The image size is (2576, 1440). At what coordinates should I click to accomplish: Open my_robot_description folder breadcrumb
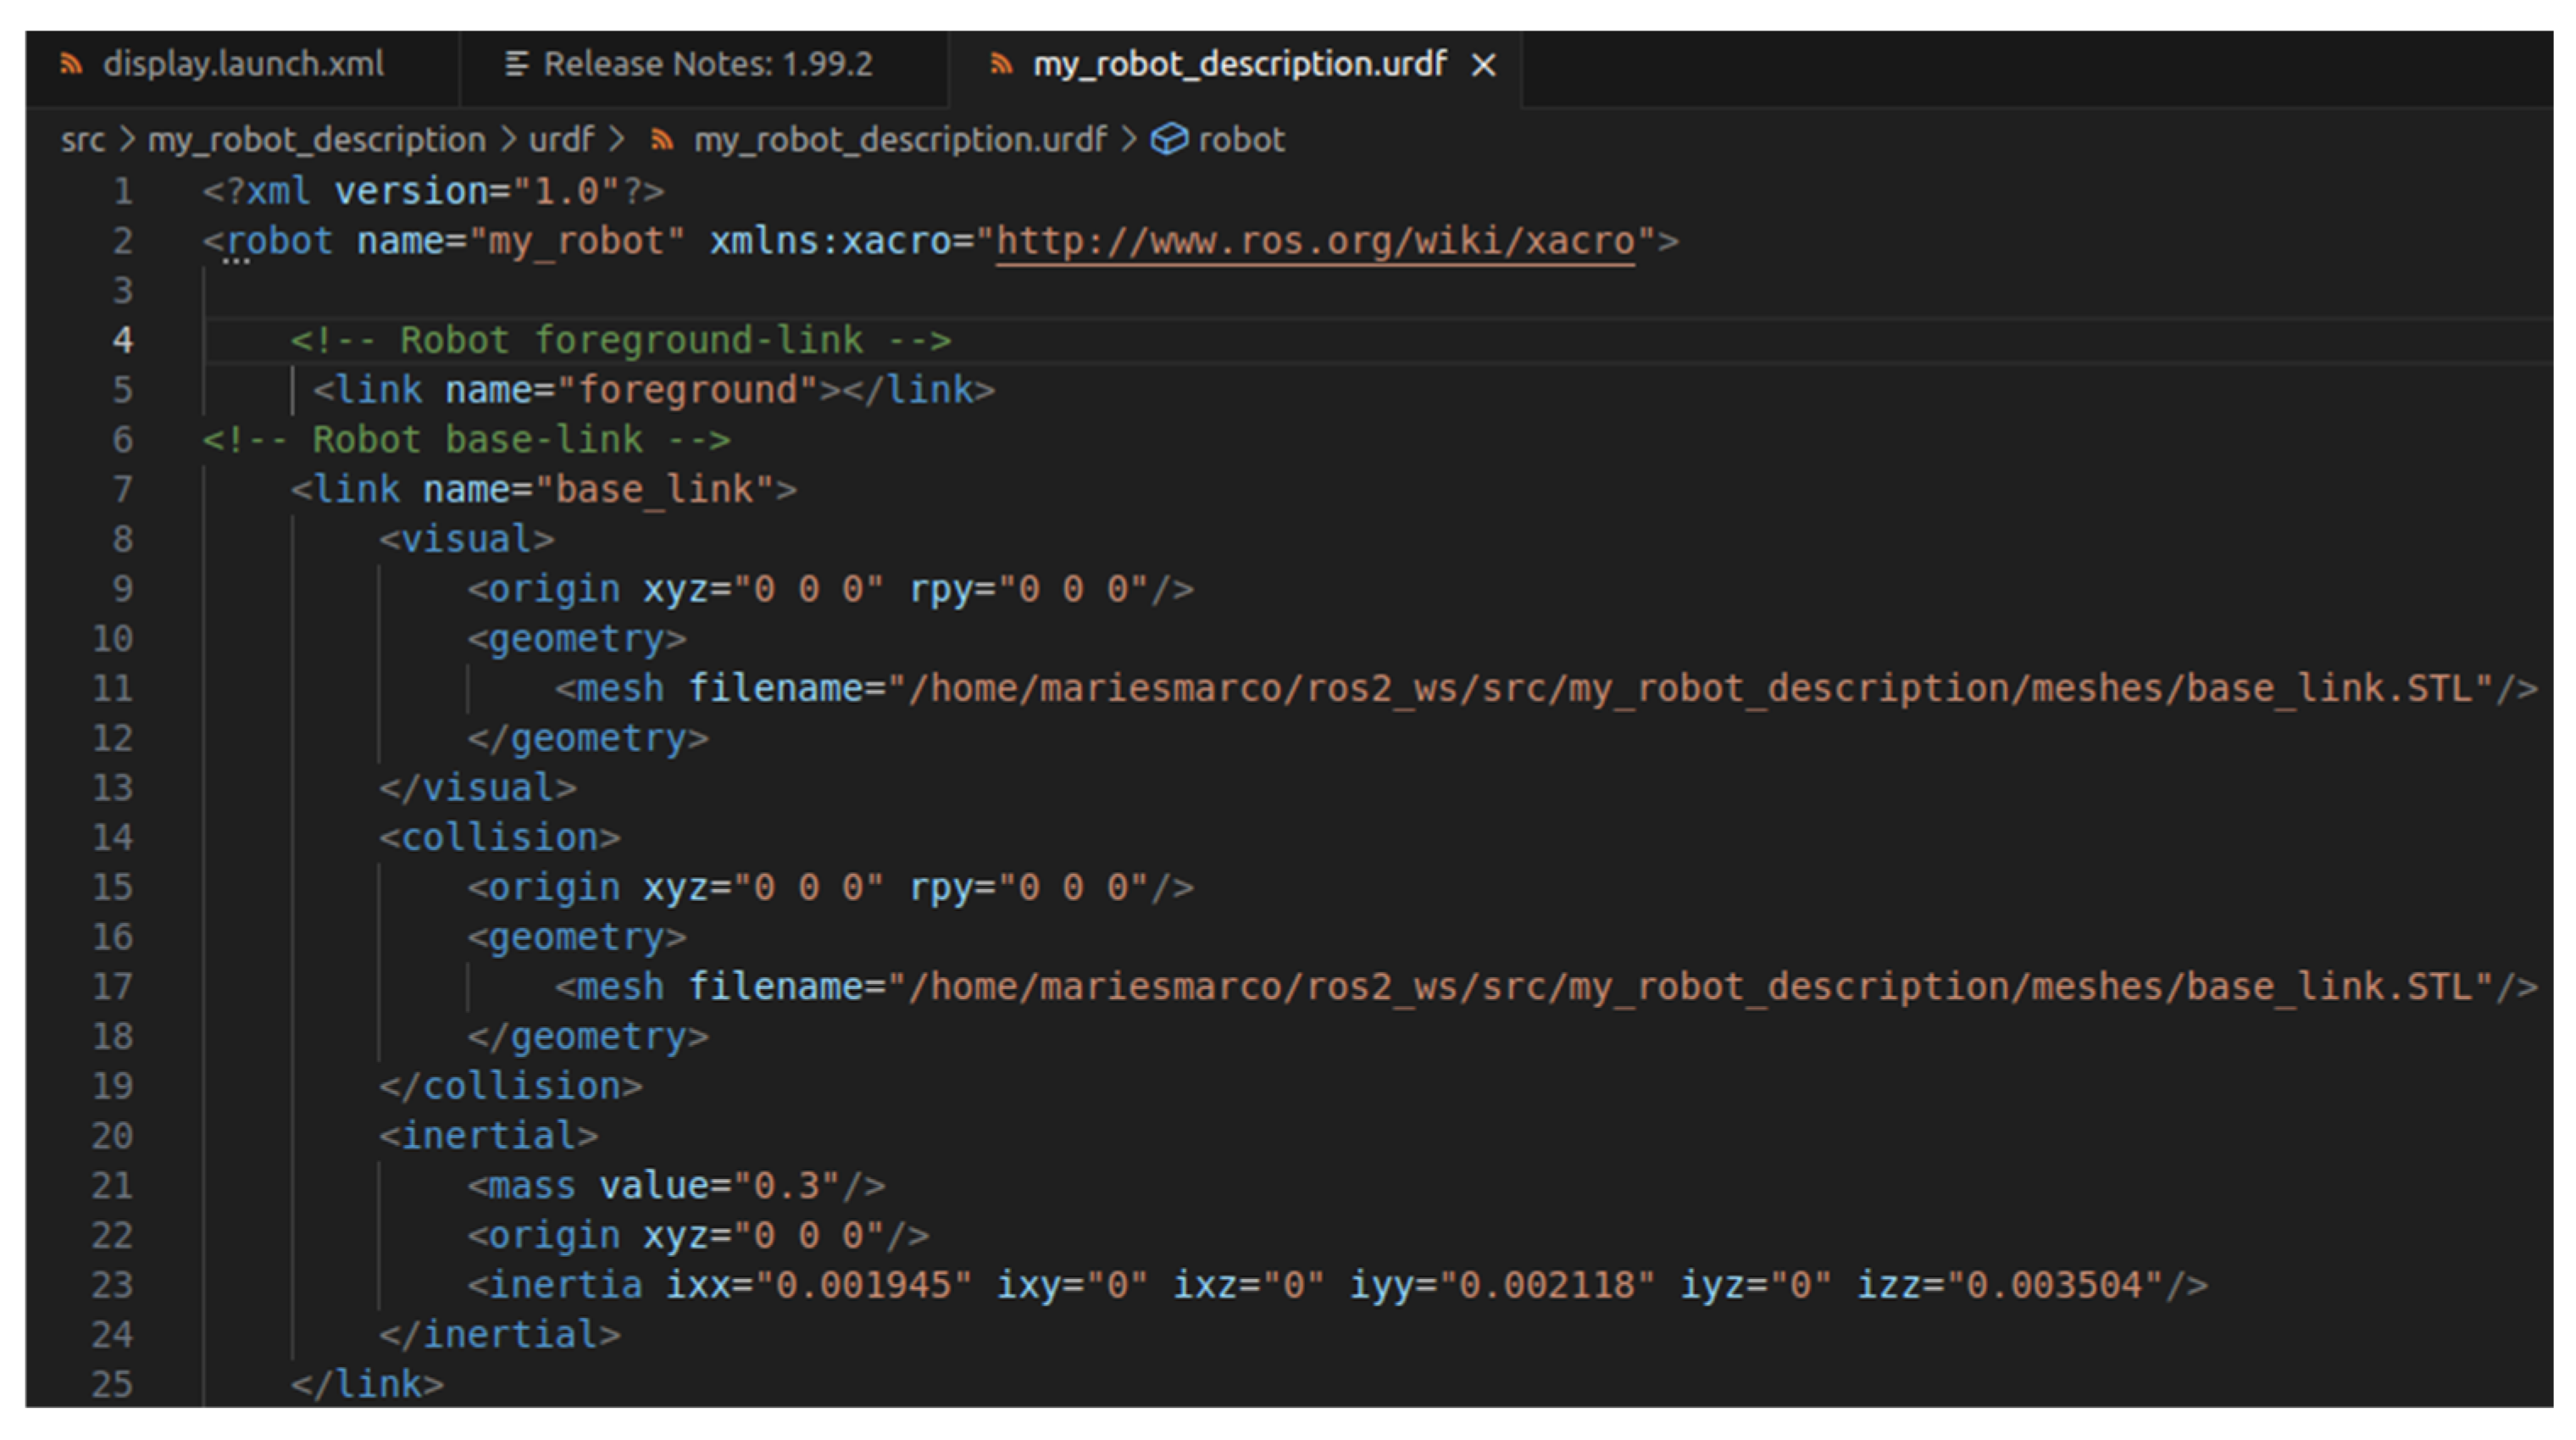point(316,140)
